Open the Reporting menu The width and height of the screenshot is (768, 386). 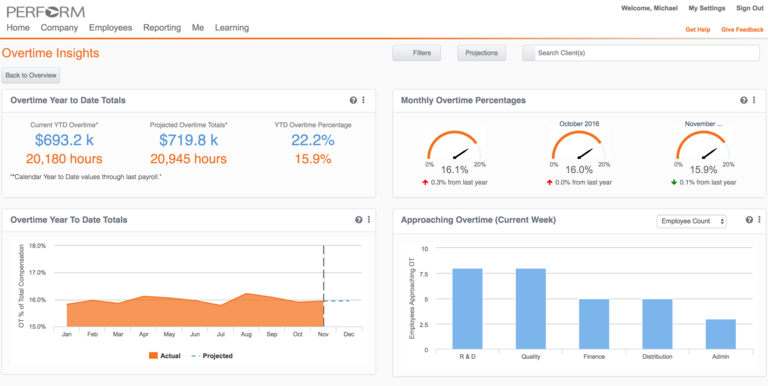pos(162,28)
